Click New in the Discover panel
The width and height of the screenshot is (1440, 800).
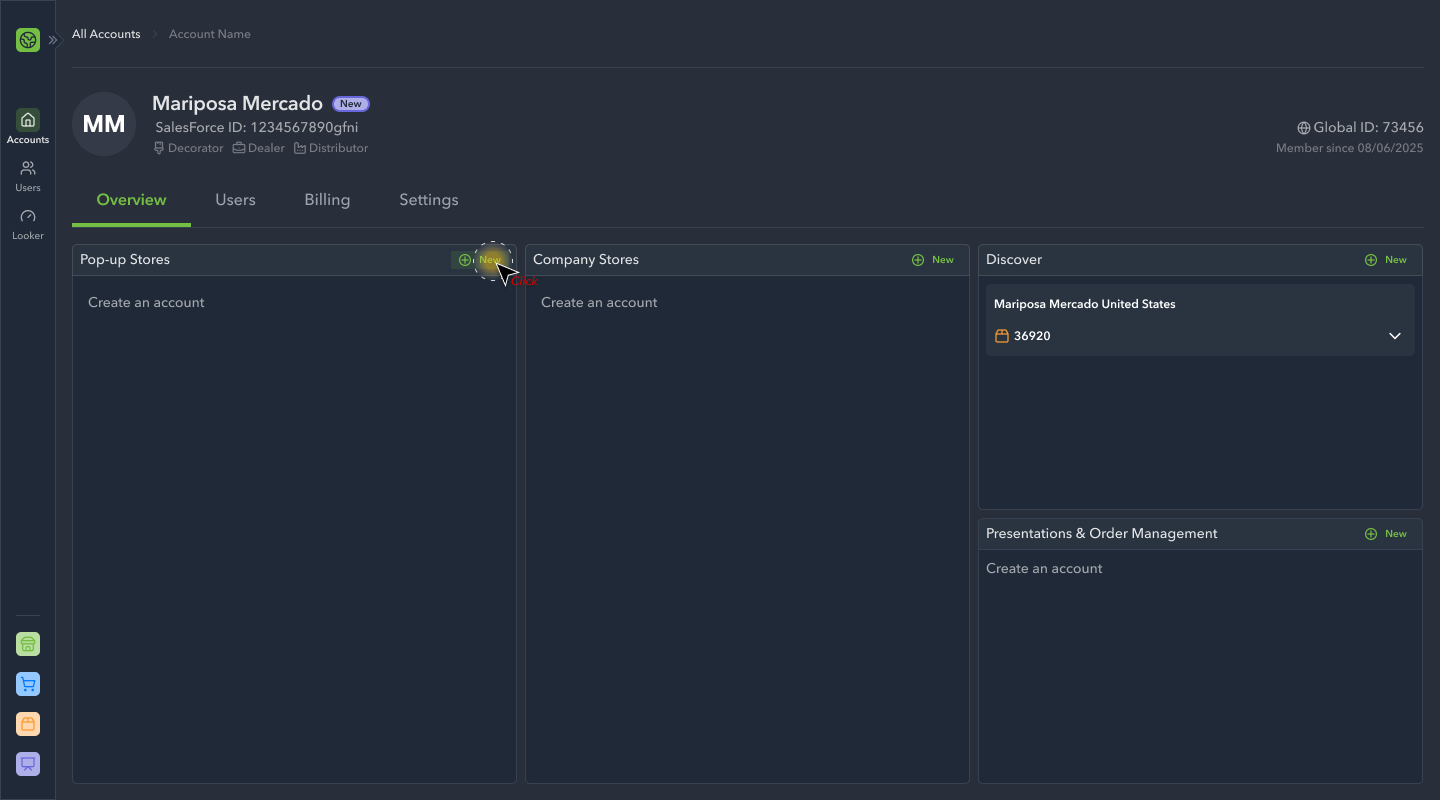1386,260
